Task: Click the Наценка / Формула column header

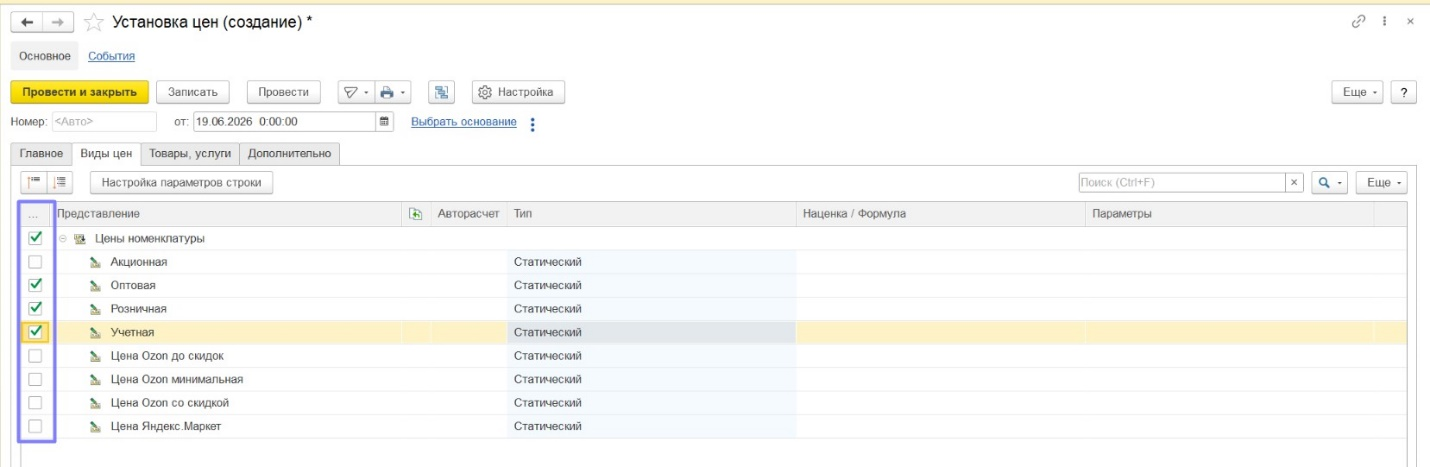Action: [941, 214]
